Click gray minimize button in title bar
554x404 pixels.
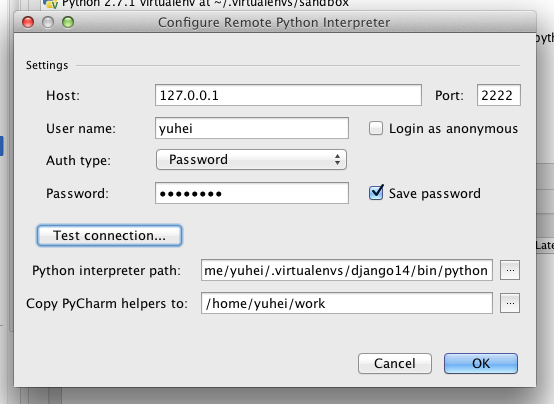point(48,22)
